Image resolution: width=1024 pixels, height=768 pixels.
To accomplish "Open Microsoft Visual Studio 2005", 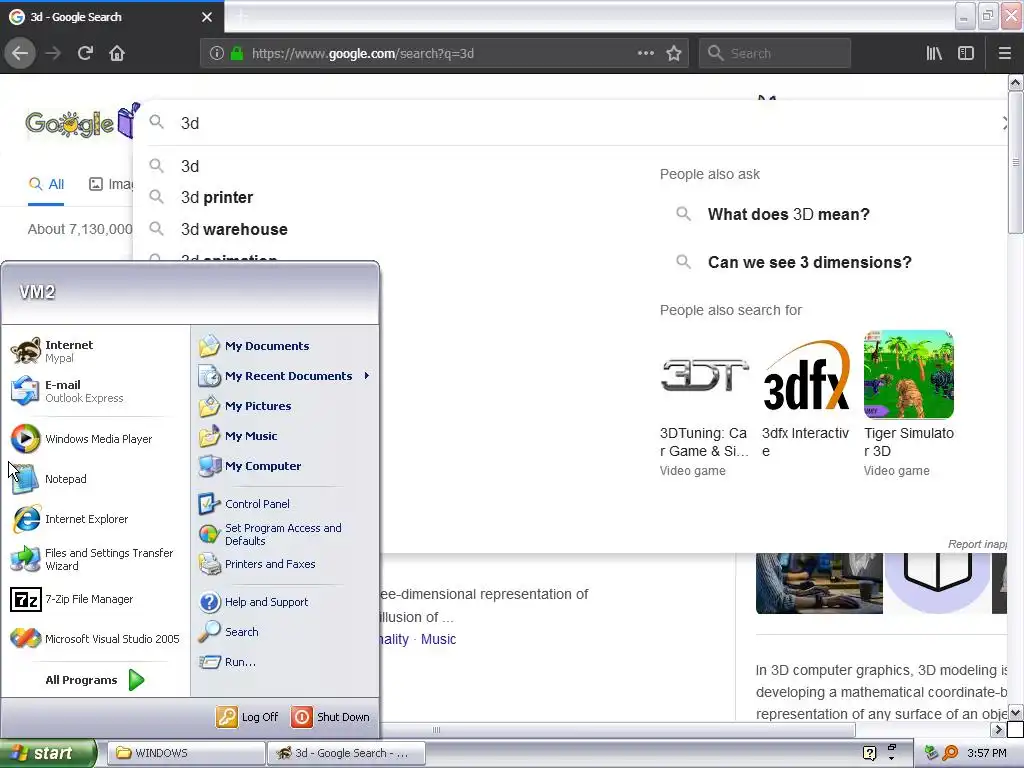I will 95,639.
